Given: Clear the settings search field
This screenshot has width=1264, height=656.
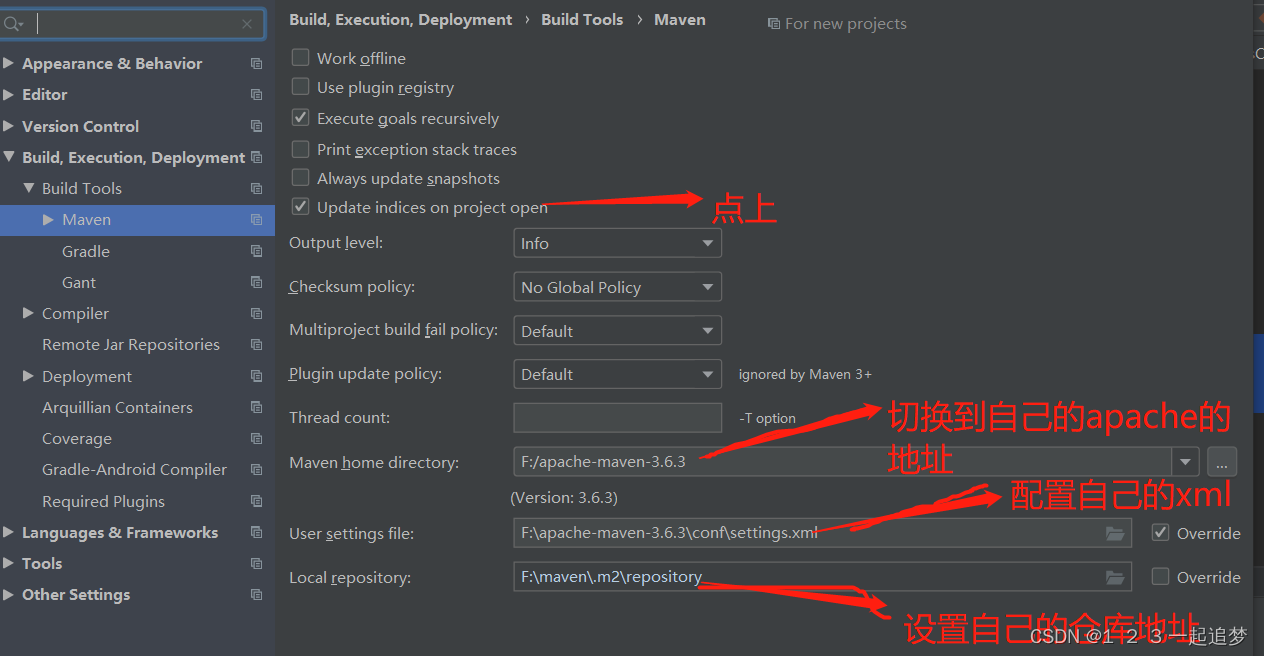Looking at the screenshot, I should pyautogui.click(x=247, y=24).
